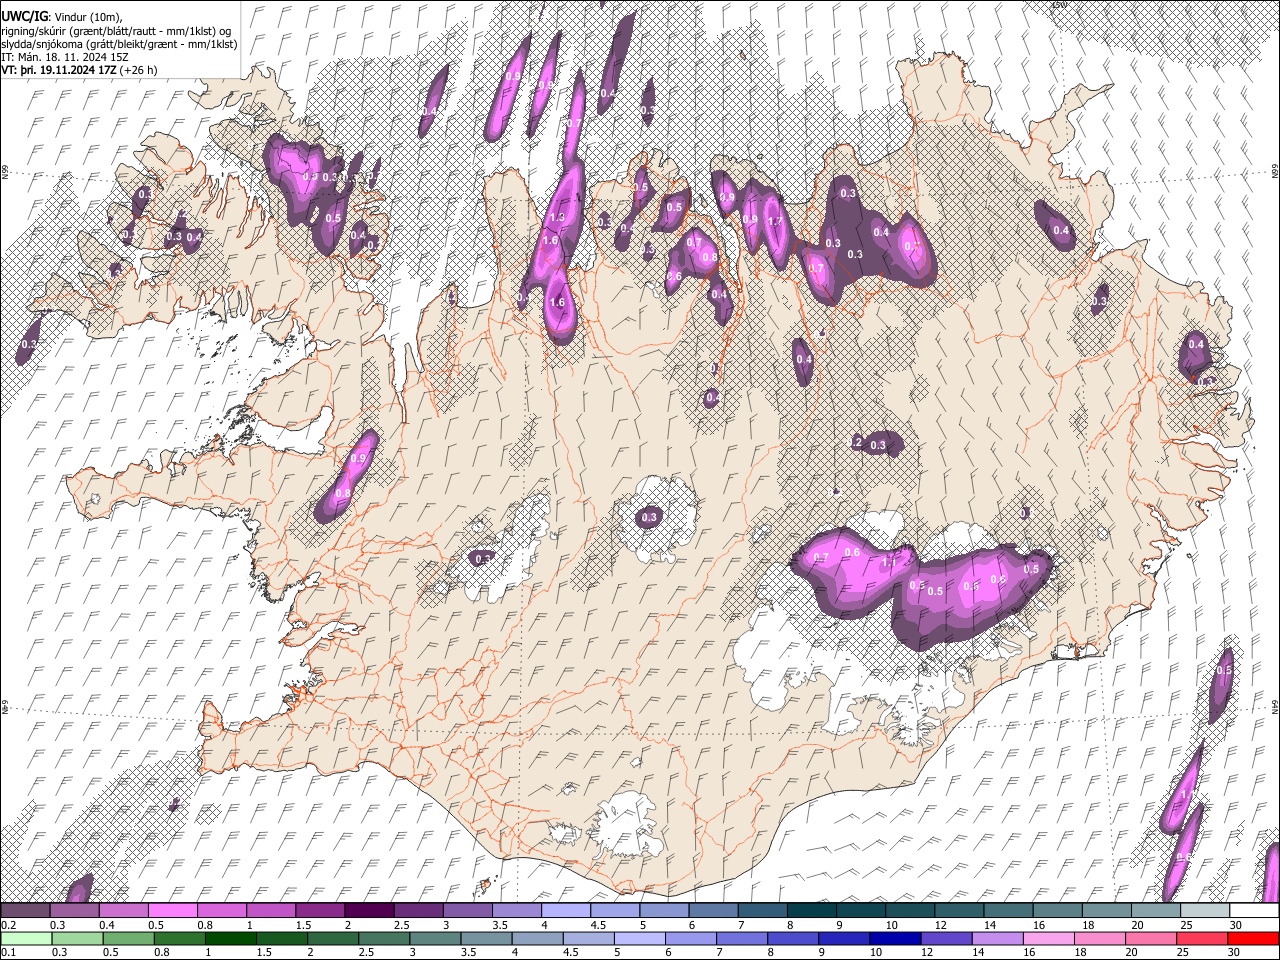Click the pale grey swatch labeled 25 in top row
The image size is (1280, 960).
1205,911
